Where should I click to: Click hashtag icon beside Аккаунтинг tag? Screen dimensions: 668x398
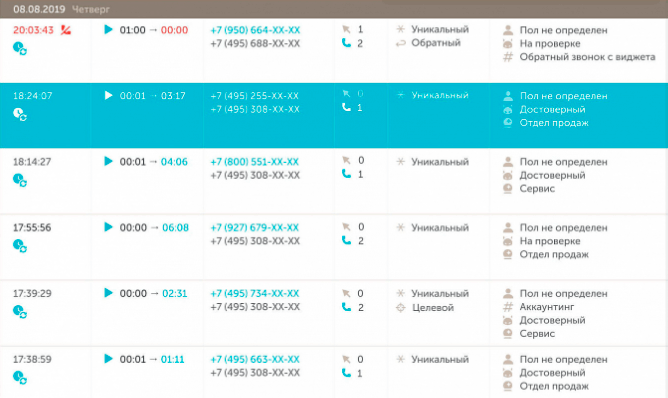508,307
